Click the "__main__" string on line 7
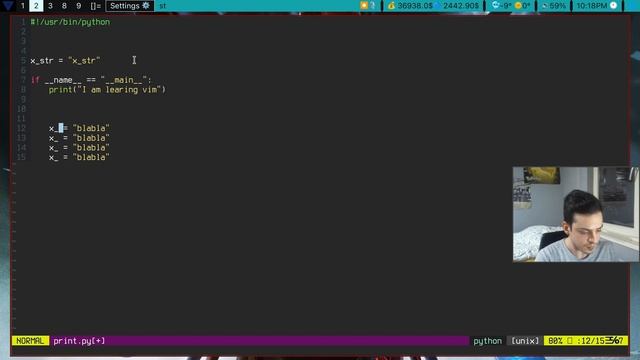The height and width of the screenshot is (360, 640). pos(124,80)
